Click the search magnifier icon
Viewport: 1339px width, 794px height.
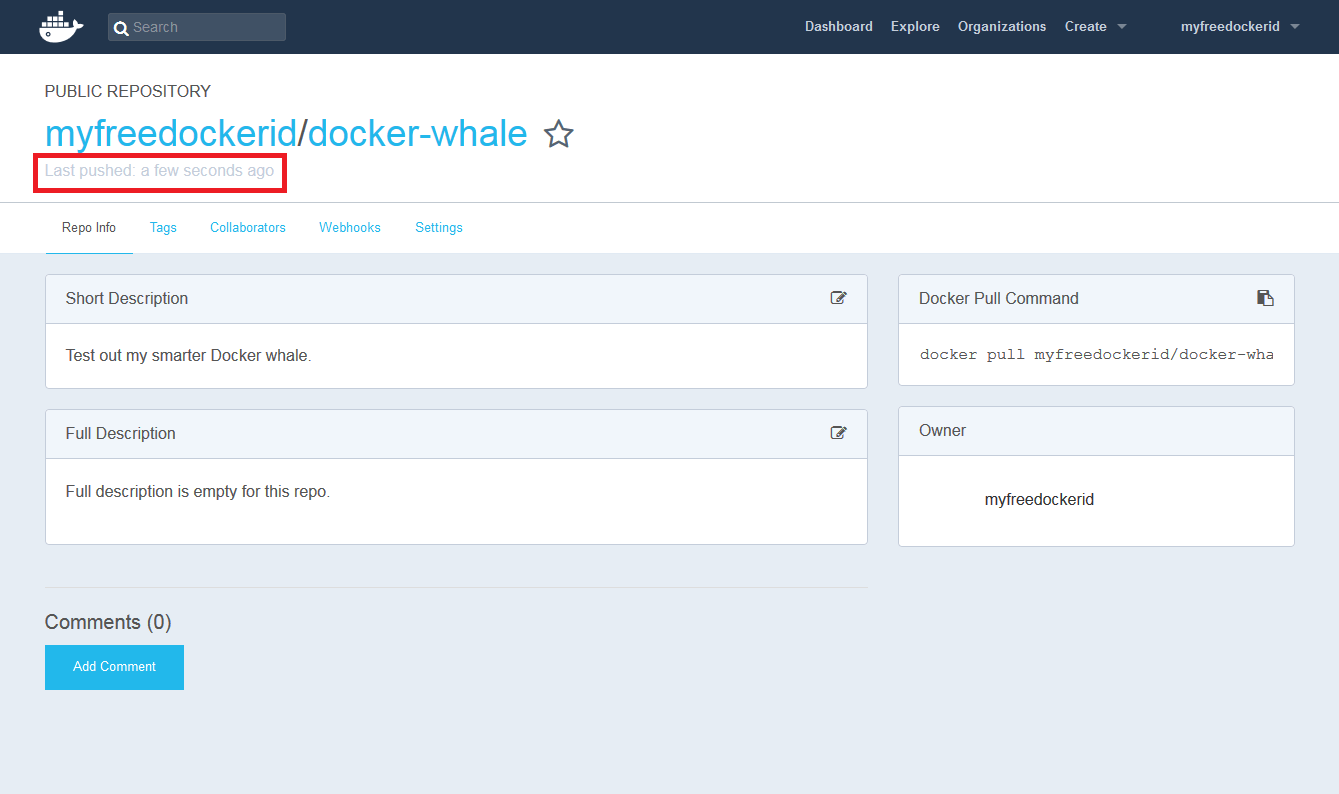pyautogui.click(x=121, y=28)
